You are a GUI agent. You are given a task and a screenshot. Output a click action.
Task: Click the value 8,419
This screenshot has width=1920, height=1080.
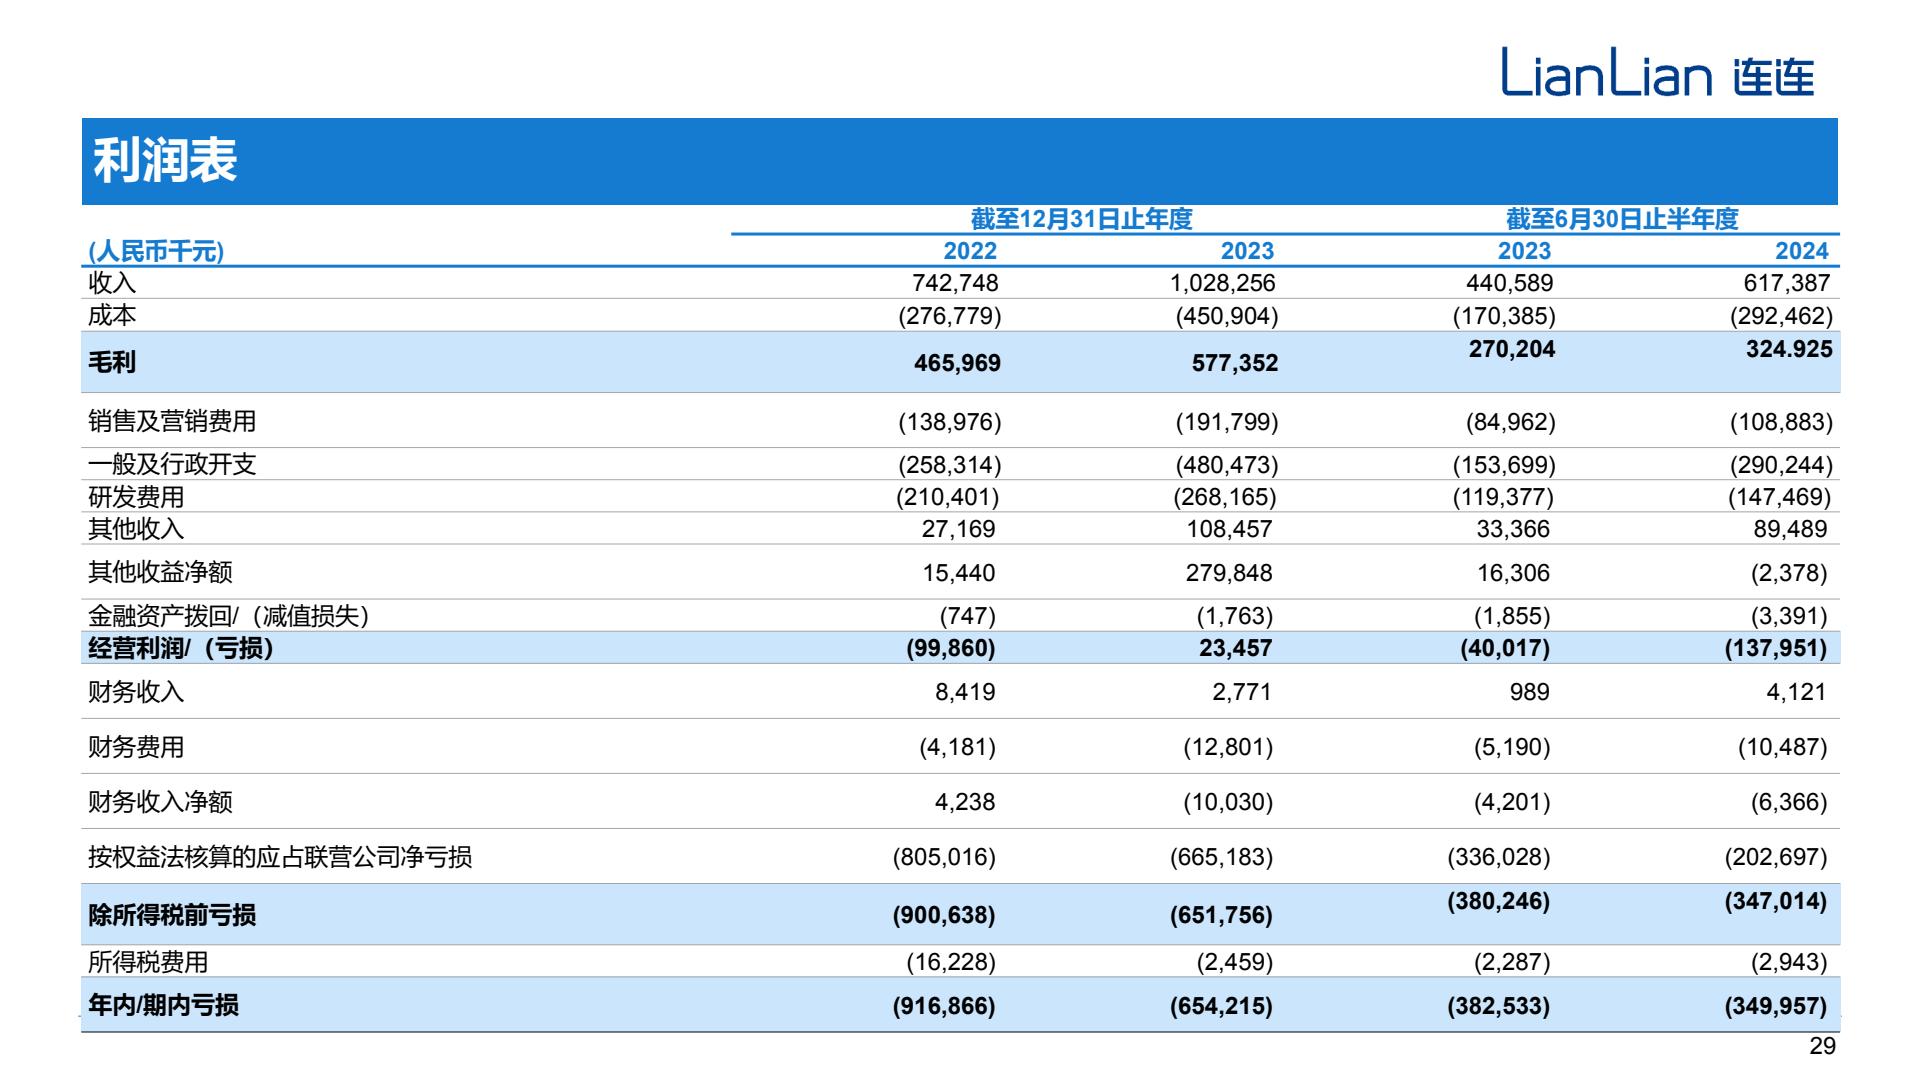click(965, 692)
